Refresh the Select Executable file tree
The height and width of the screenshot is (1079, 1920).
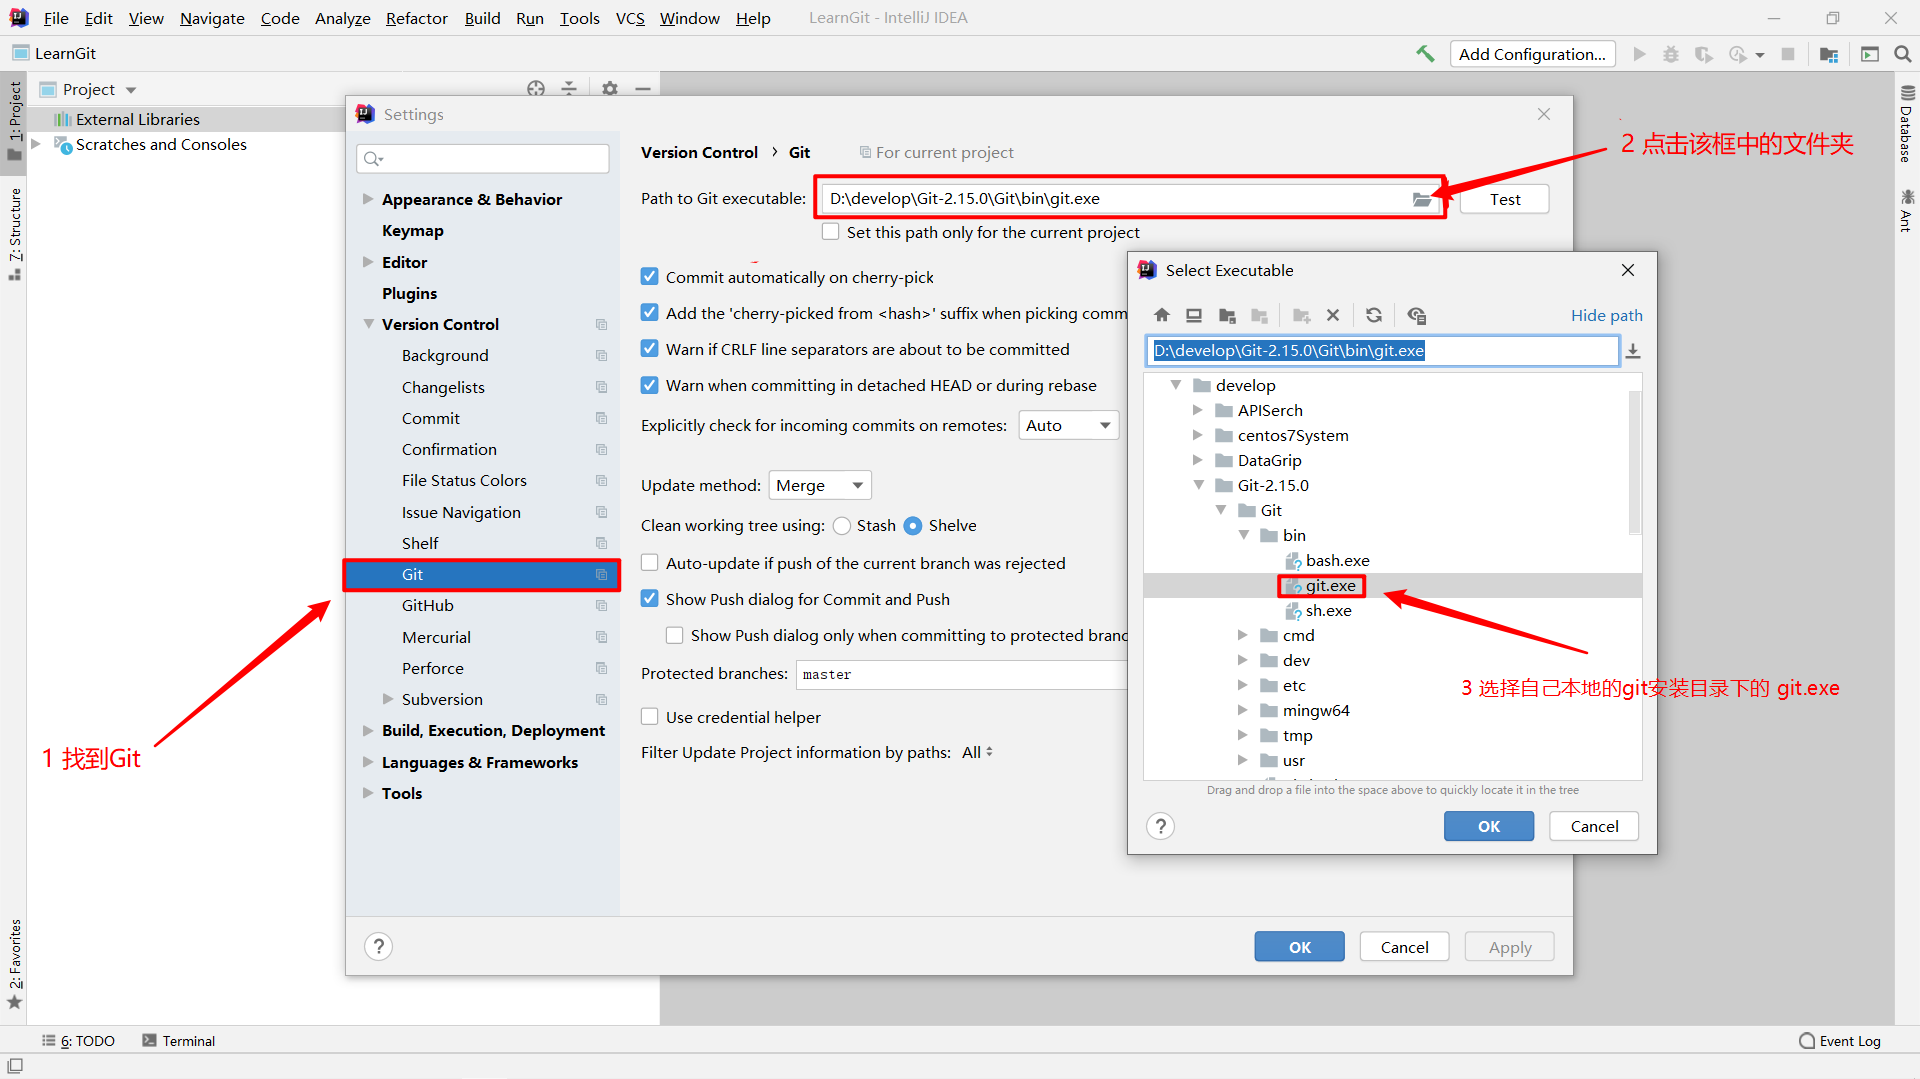1374,315
